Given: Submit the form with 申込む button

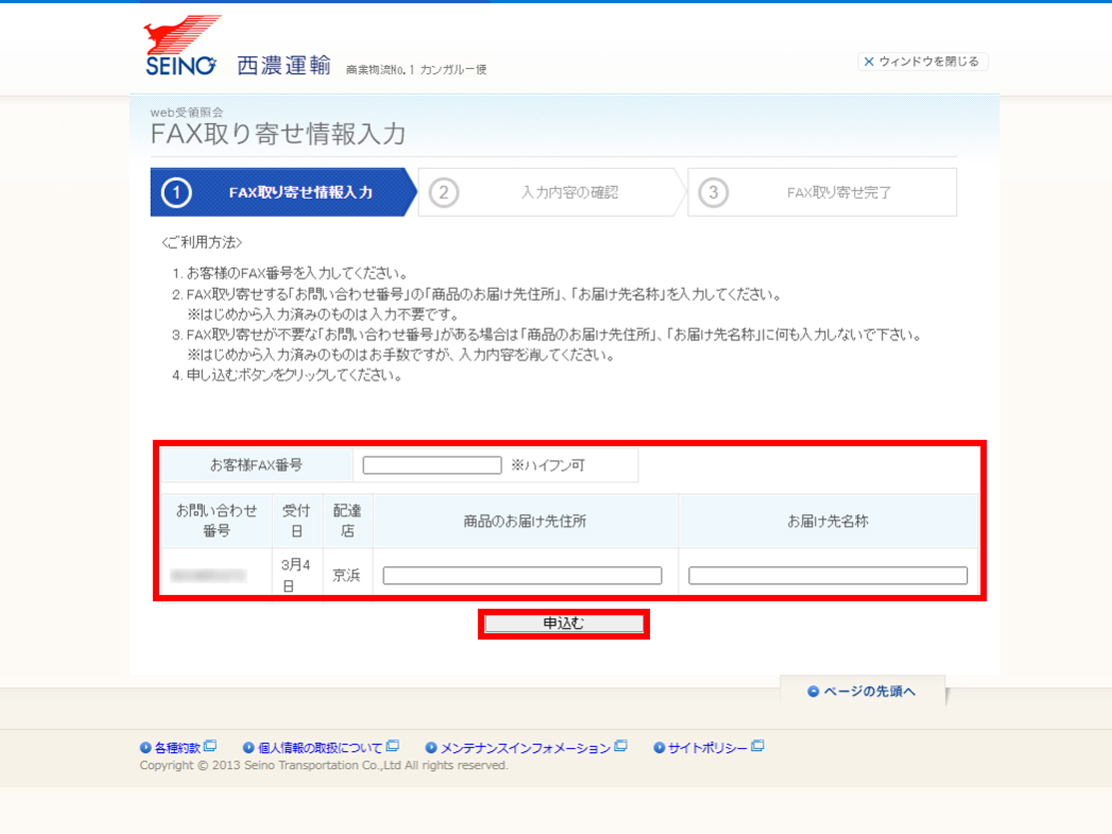Looking at the screenshot, I should coord(564,623).
